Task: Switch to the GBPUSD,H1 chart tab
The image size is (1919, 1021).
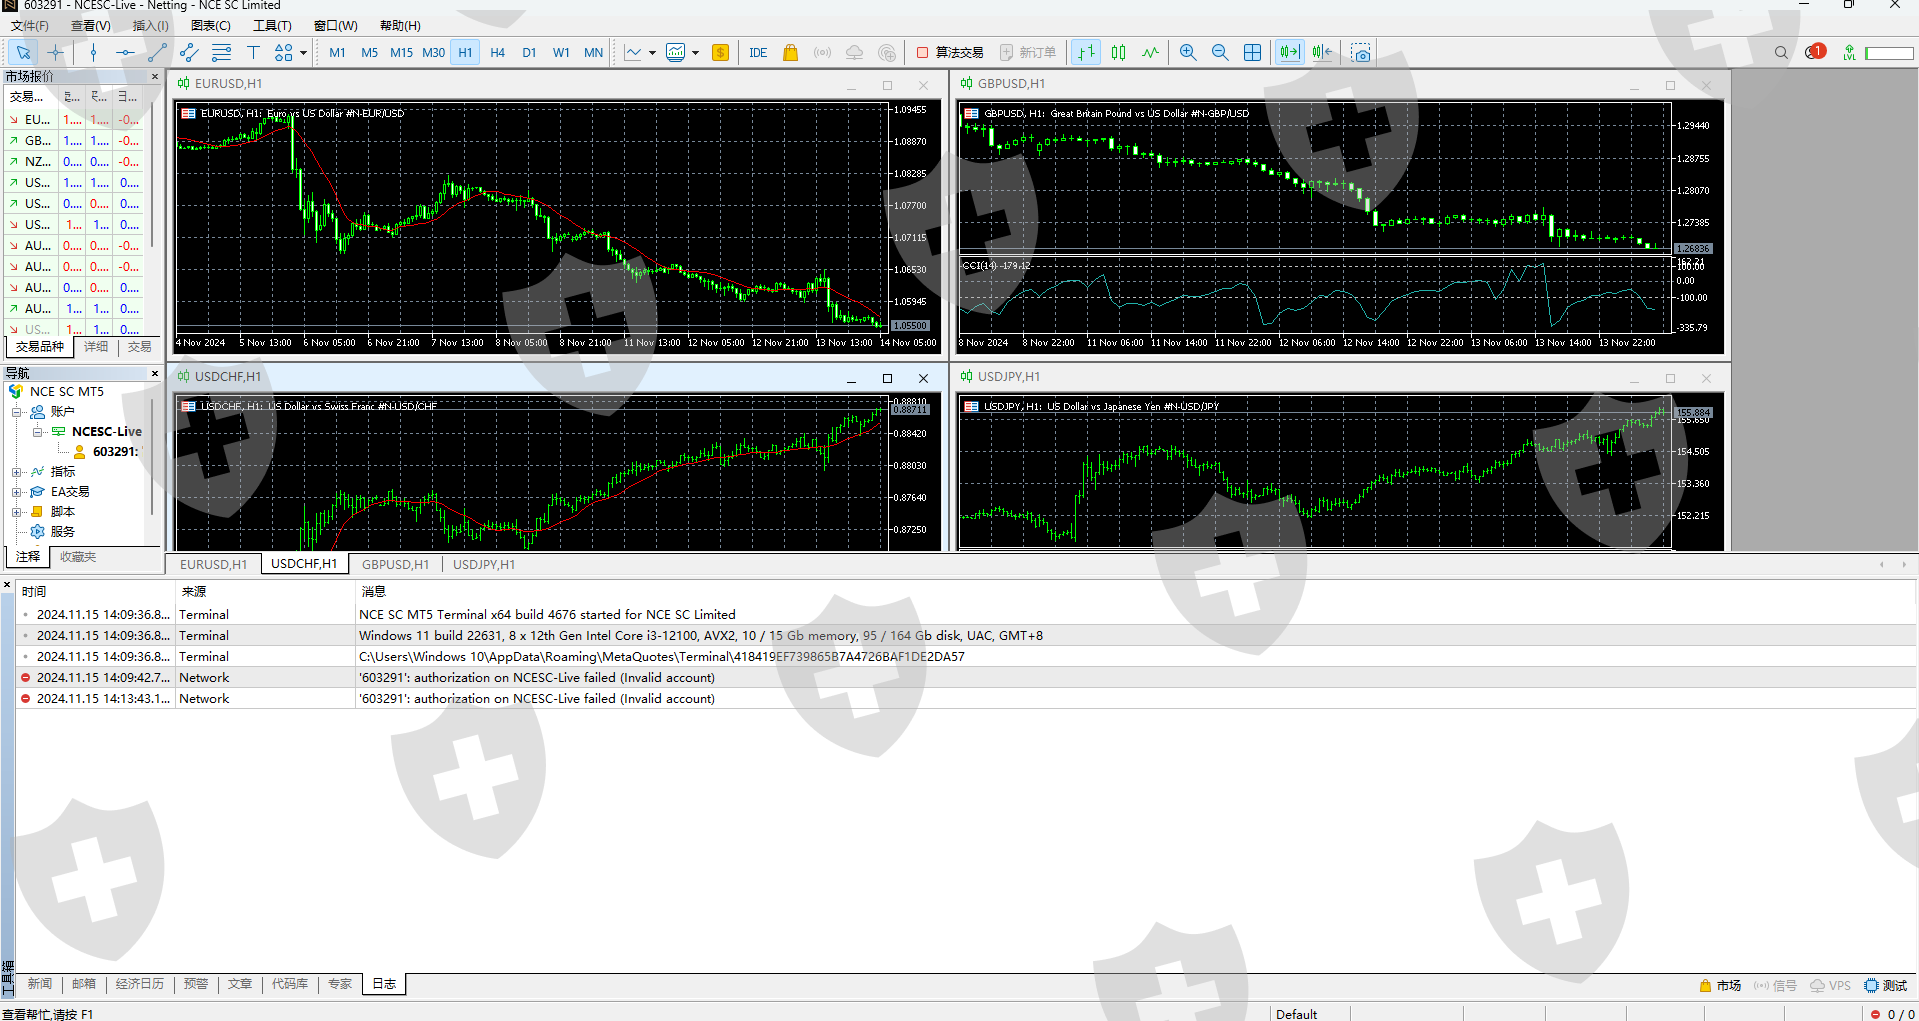Action: click(x=395, y=564)
